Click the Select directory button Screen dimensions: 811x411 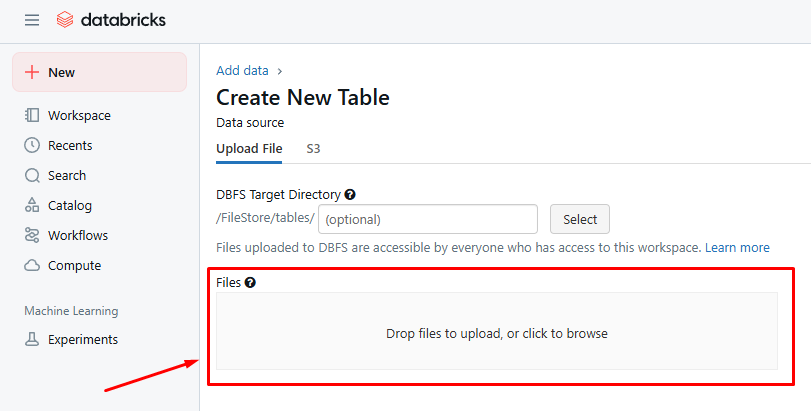click(580, 219)
